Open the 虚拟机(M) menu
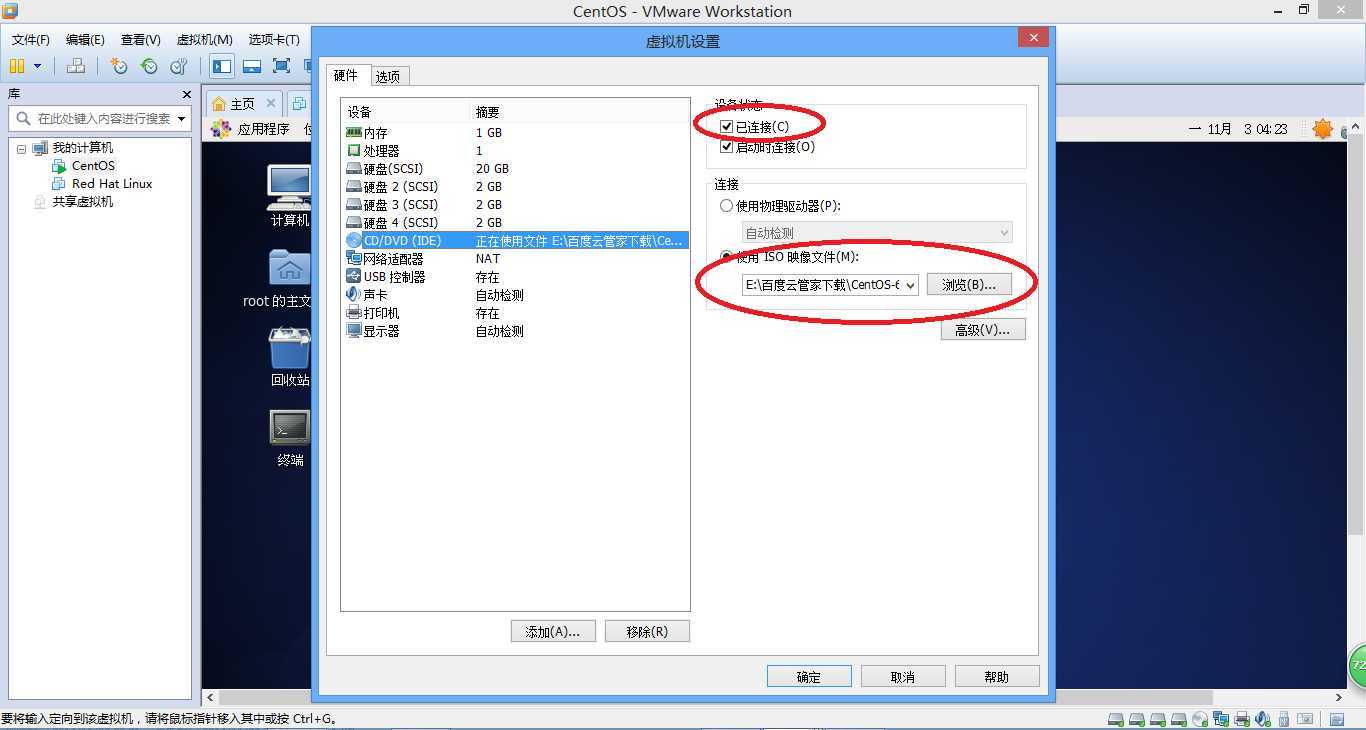 (x=204, y=40)
